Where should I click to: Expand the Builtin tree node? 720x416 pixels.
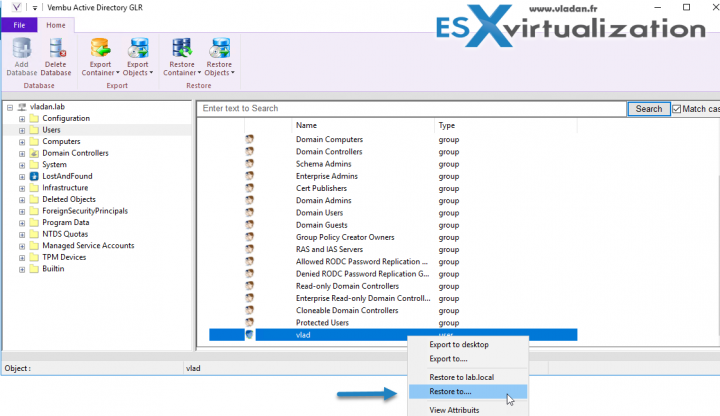pyautogui.click(x=22, y=270)
